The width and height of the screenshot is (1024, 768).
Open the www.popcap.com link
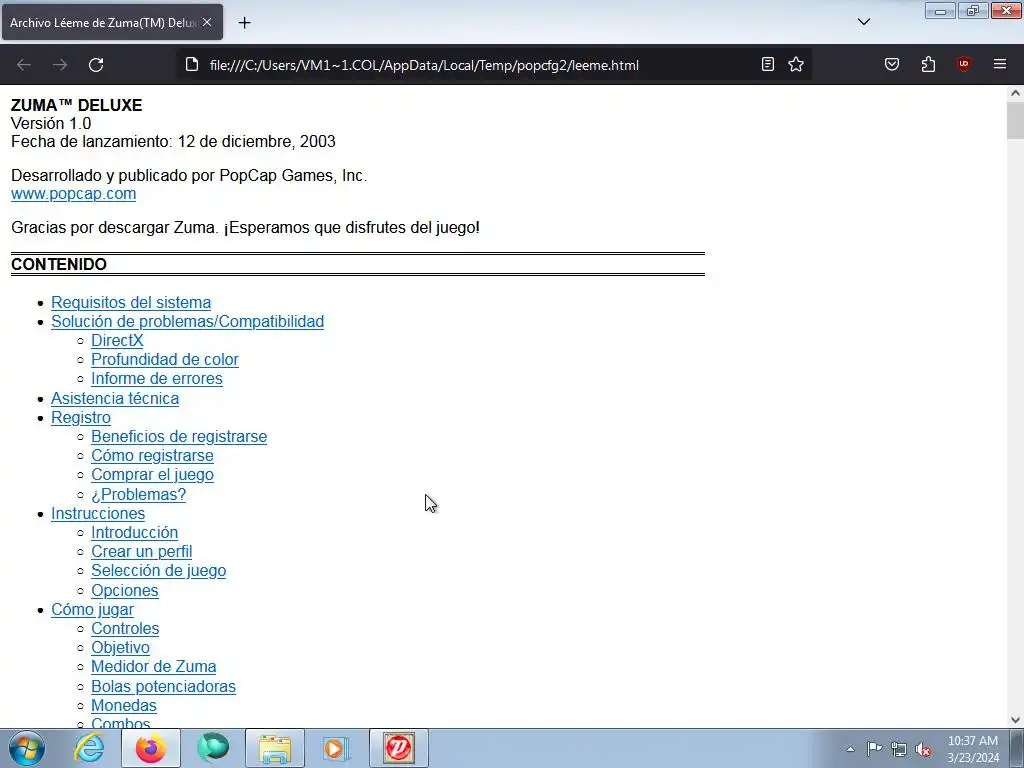(x=74, y=194)
